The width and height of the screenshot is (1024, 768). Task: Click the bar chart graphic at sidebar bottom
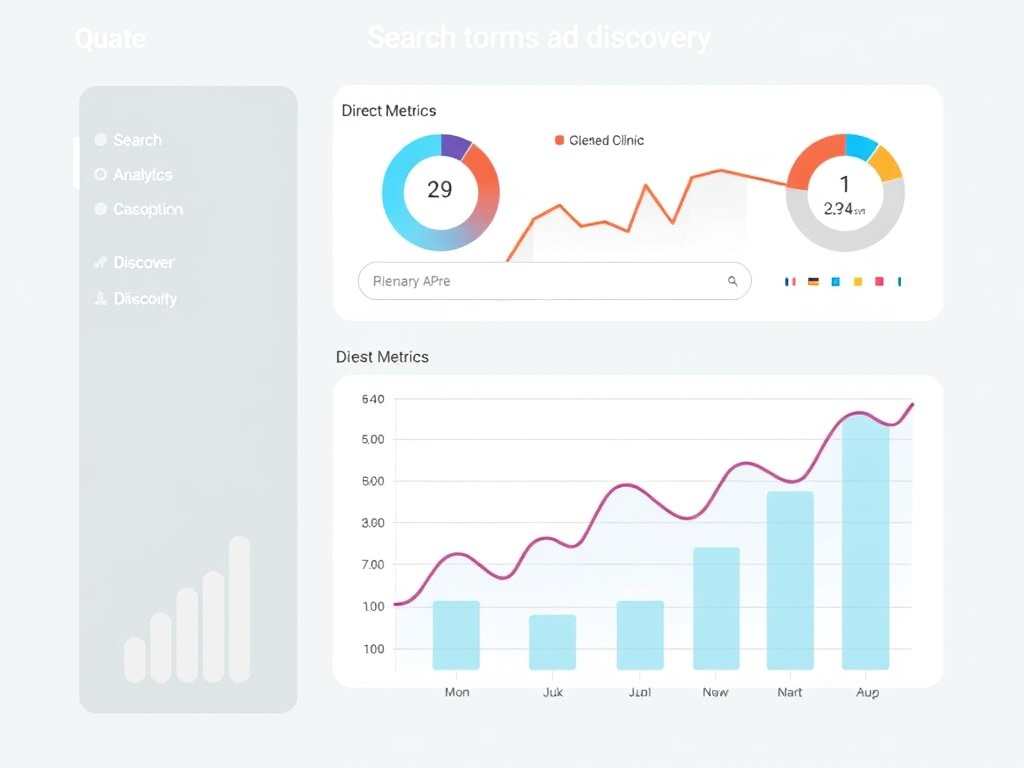(188, 610)
